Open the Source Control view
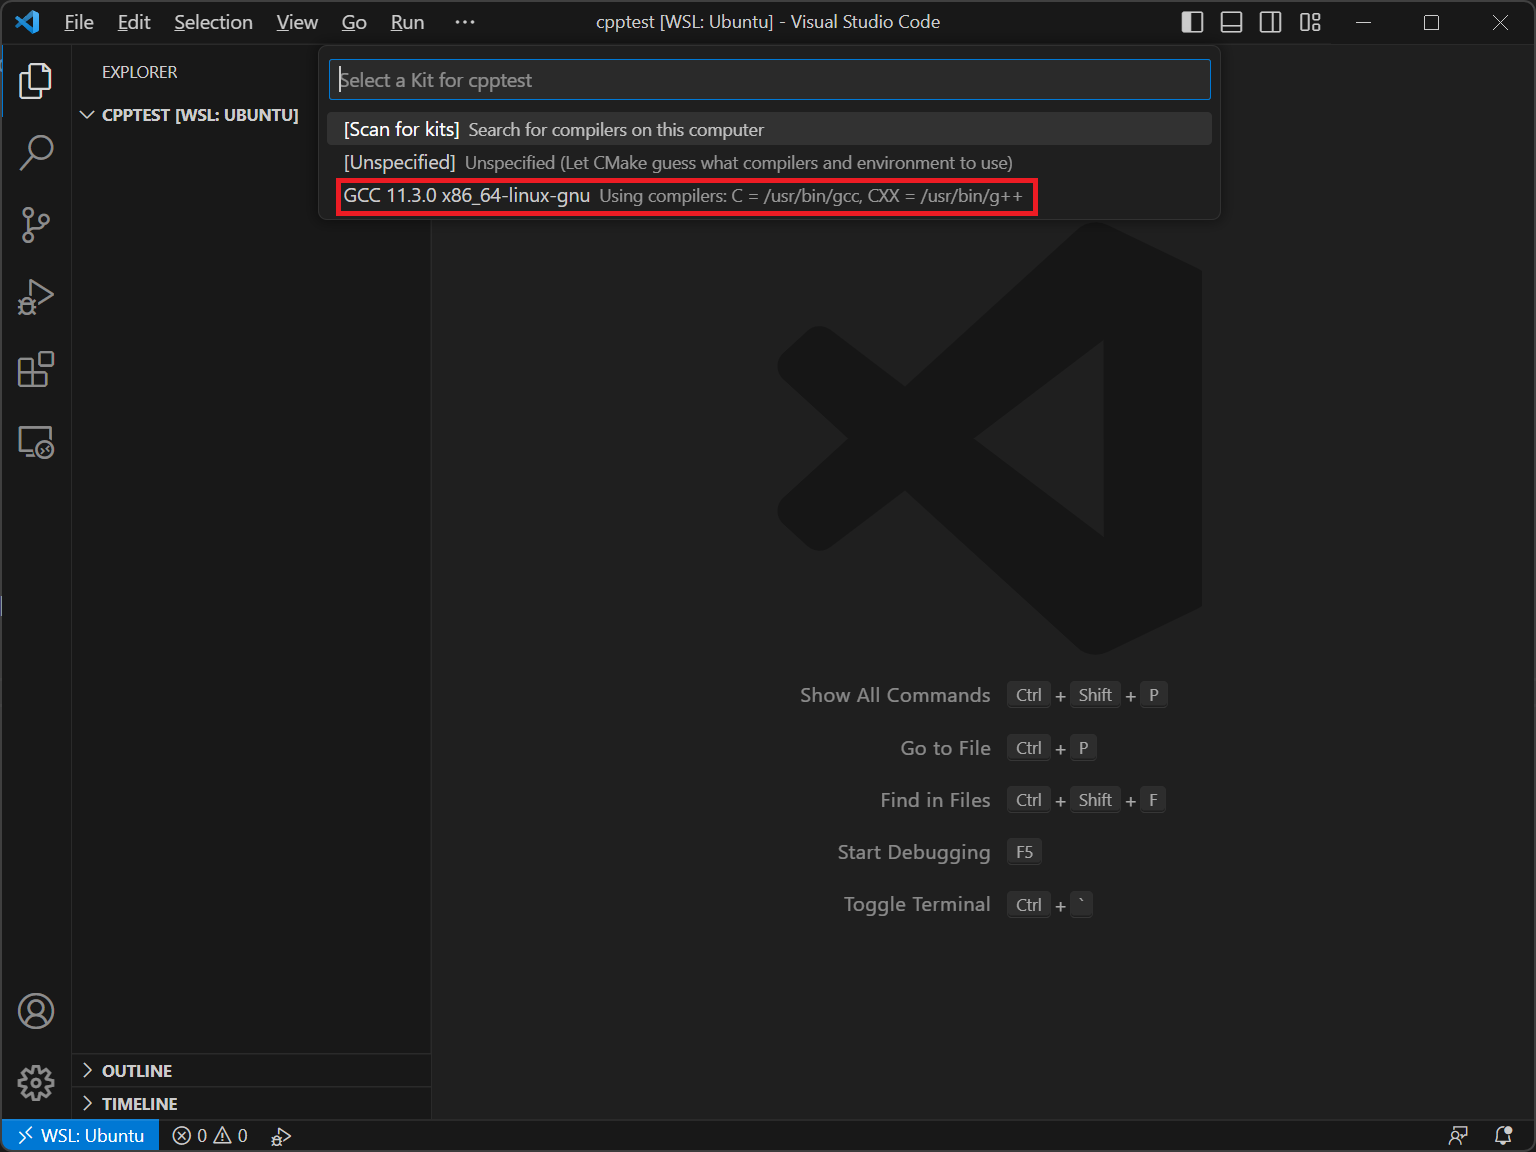Image resolution: width=1536 pixels, height=1152 pixels. click(x=36, y=225)
